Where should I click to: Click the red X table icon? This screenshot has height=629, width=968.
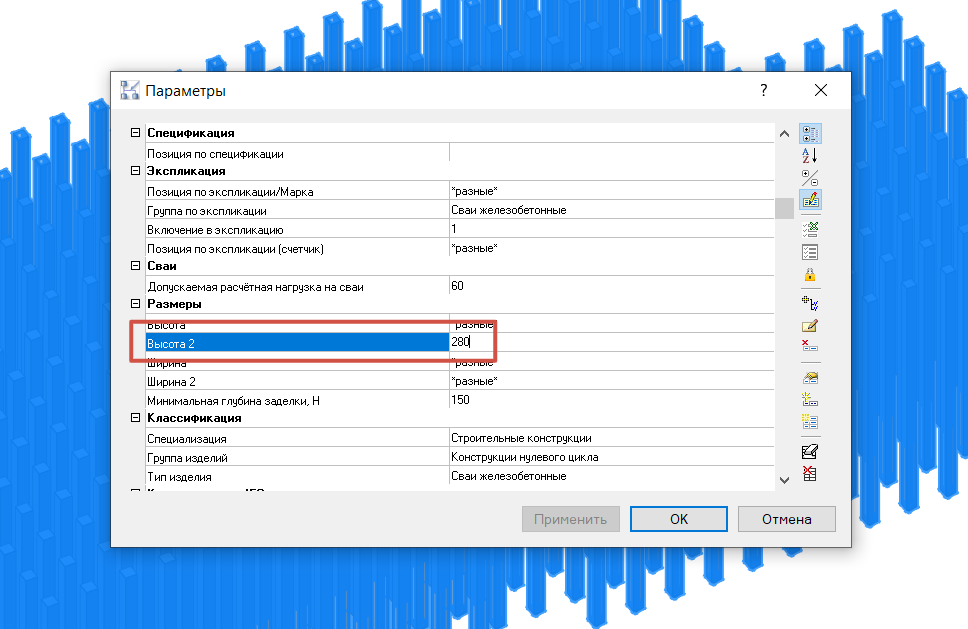[810, 473]
